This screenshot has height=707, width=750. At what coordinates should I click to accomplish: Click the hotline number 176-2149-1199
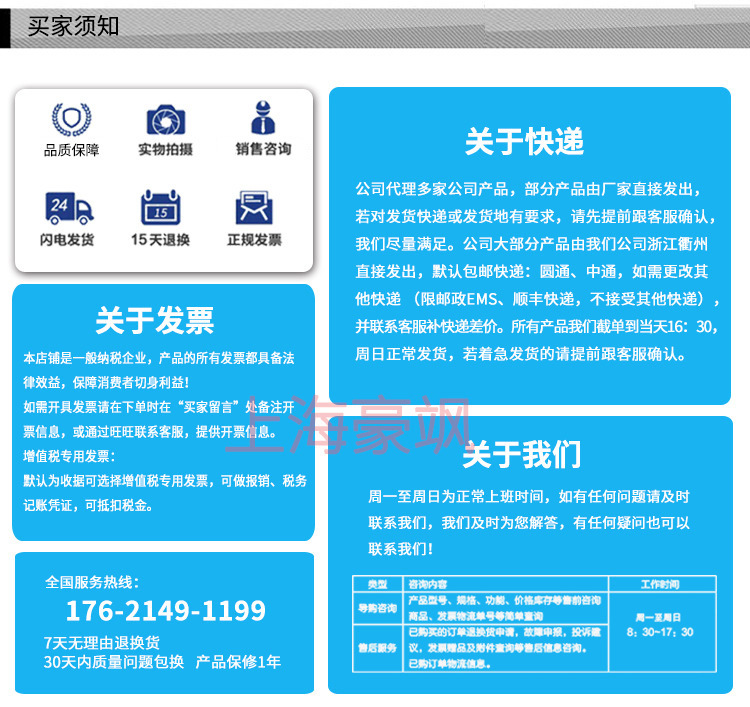pyautogui.click(x=165, y=611)
